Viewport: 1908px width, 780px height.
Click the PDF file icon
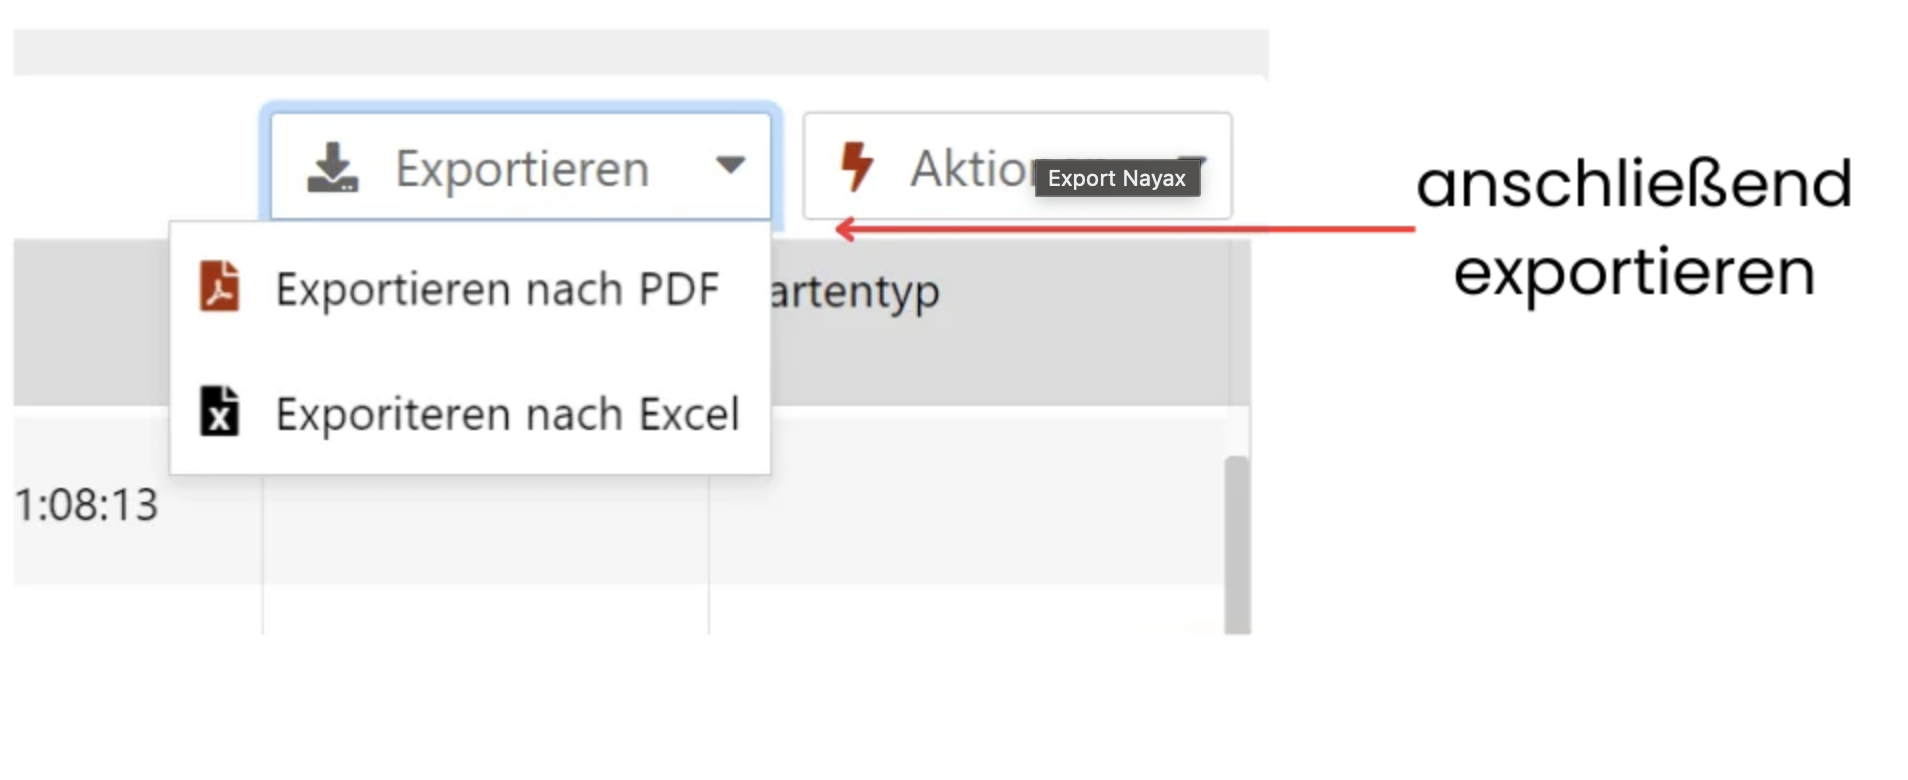pos(220,287)
